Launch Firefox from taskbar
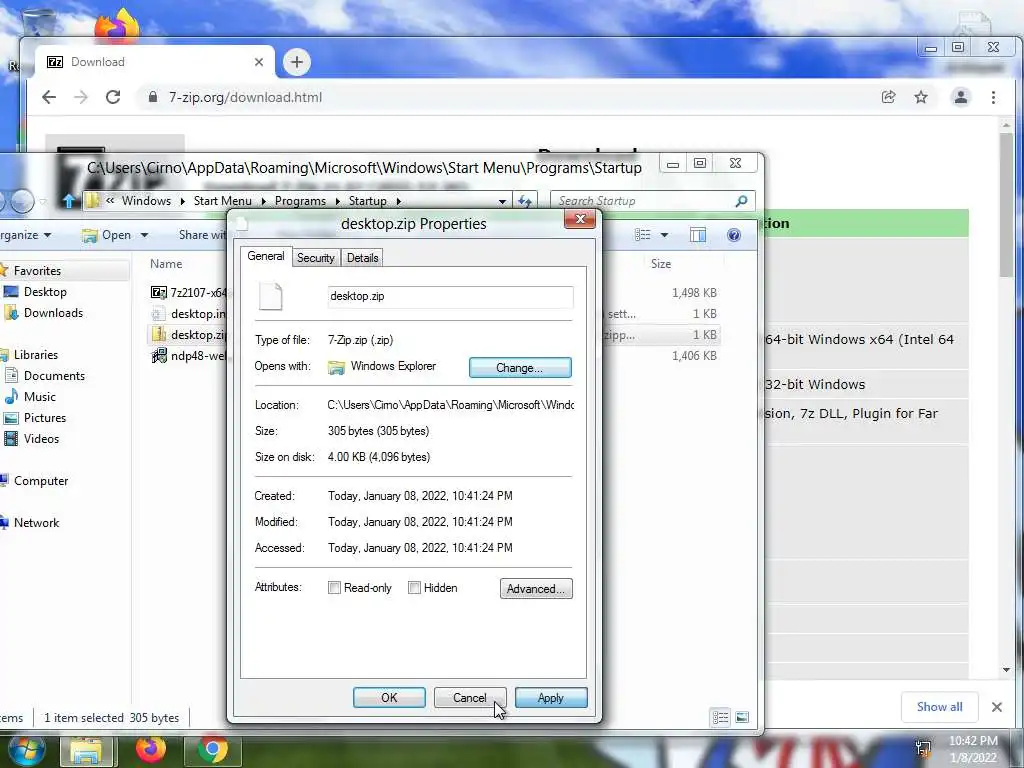Viewport: 1024px width, 768px height. coord(151,750)
